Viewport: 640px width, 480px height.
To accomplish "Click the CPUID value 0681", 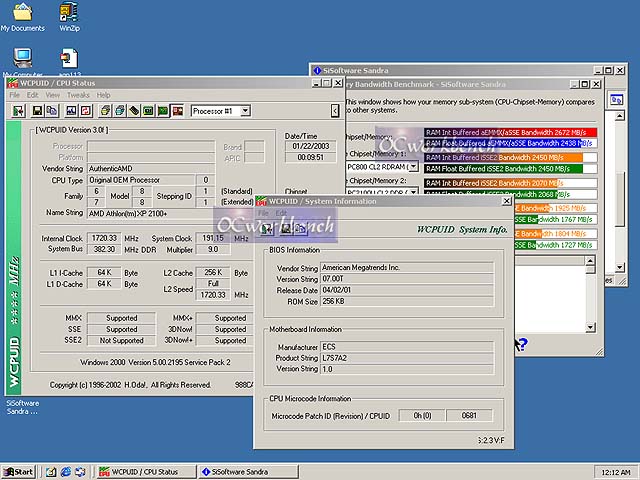I will 469,416.
